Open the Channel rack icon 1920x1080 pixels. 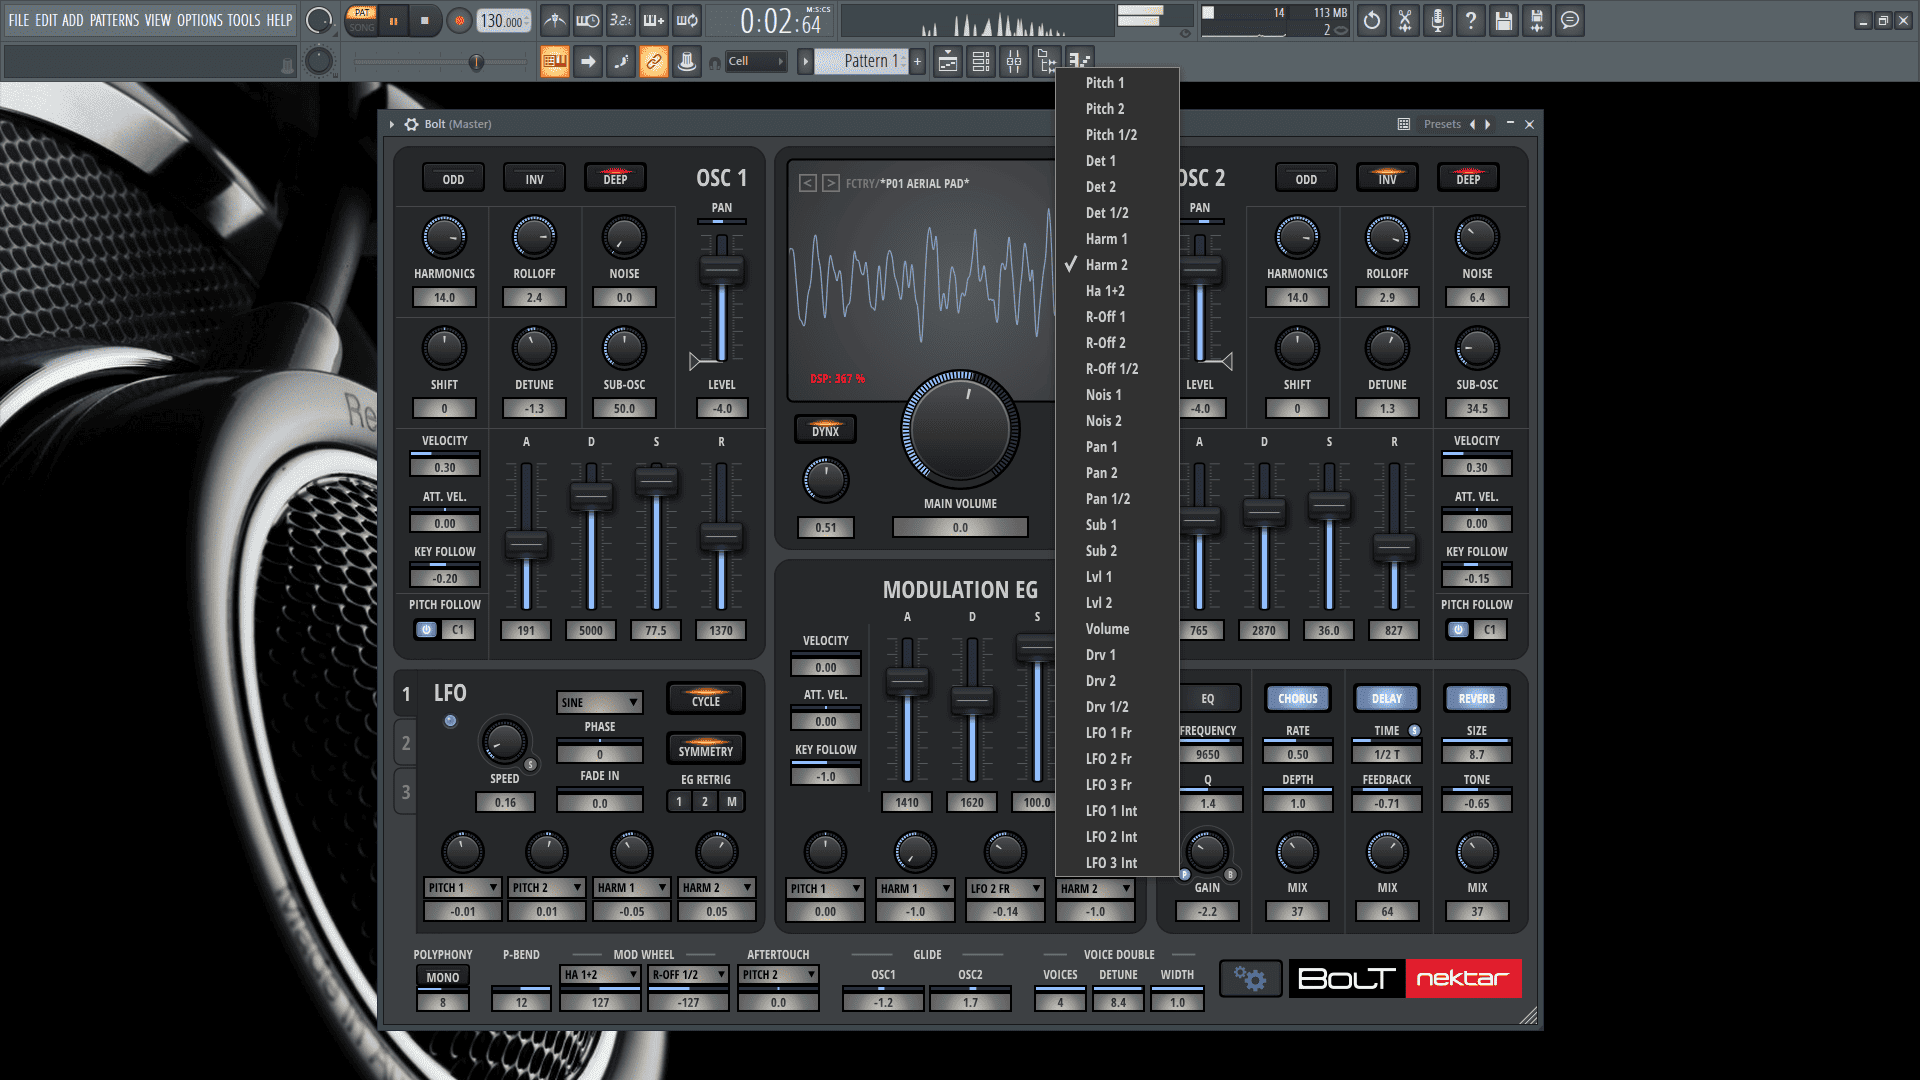tap(981, 62)
